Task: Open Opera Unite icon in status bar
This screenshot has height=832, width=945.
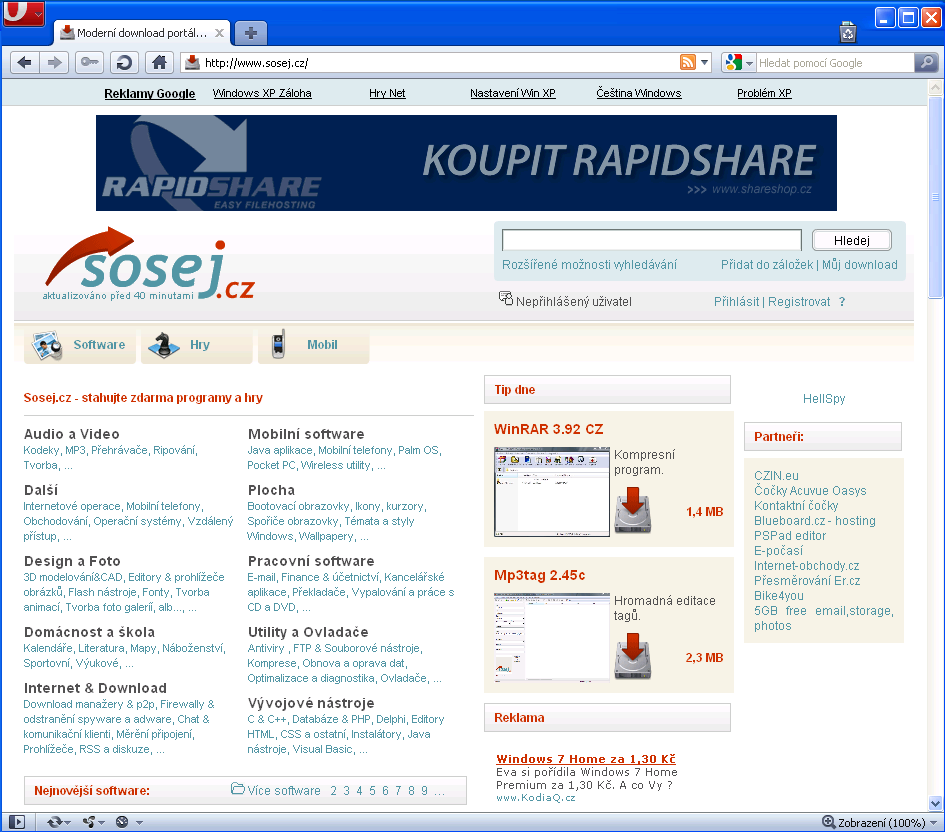Action: click(89, 822)
